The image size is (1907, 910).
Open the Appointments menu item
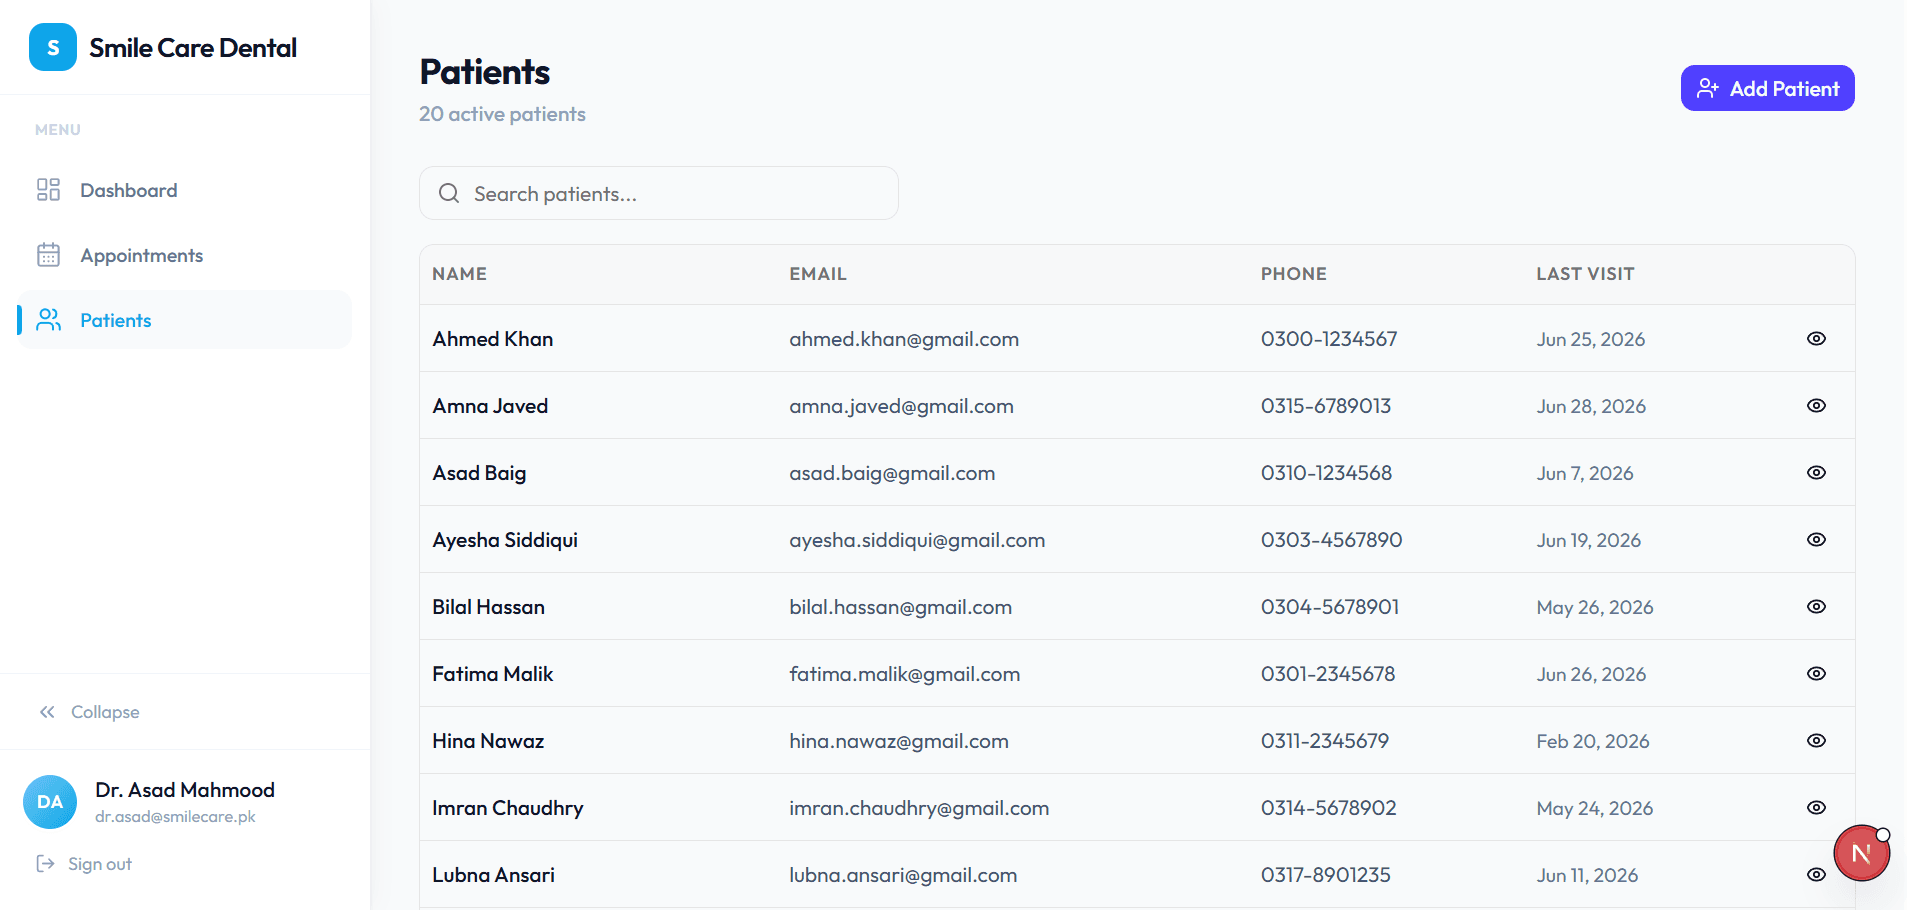pos(185,255)
